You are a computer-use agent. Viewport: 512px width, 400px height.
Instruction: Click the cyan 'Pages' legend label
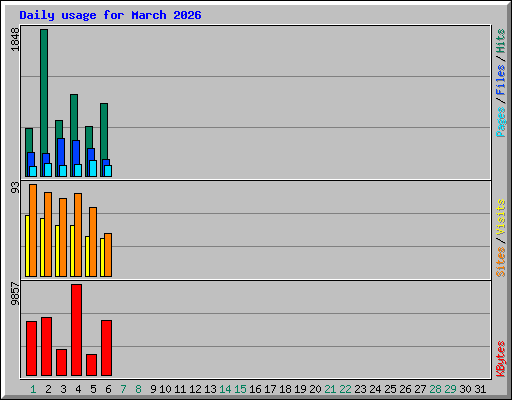(500, 122)
